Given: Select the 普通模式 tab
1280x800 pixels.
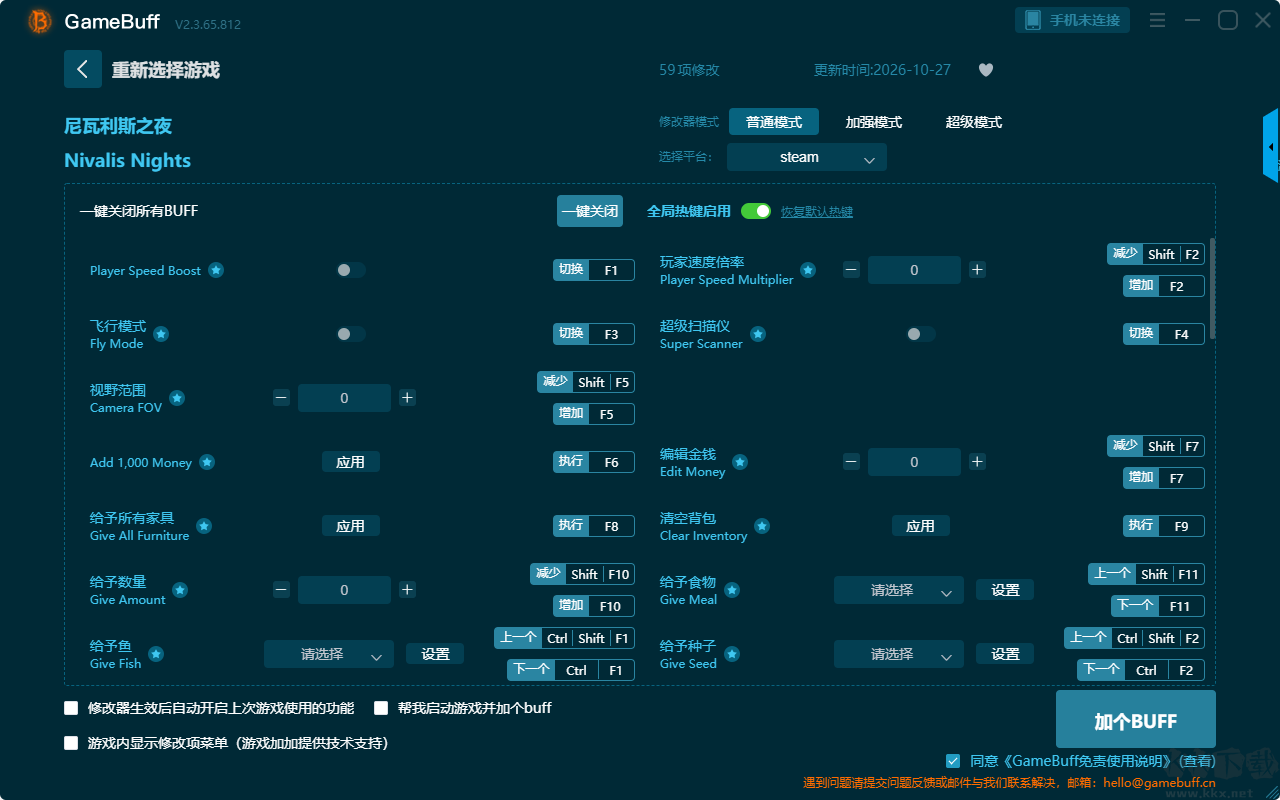Looking at the screenshot, I should coord(774,122).
